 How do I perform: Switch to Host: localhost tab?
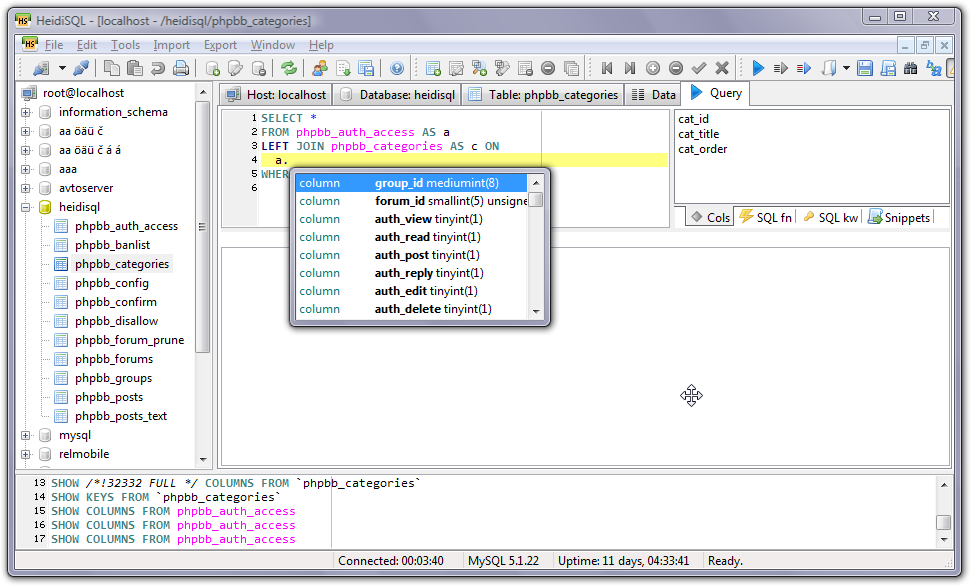[276, 95]
